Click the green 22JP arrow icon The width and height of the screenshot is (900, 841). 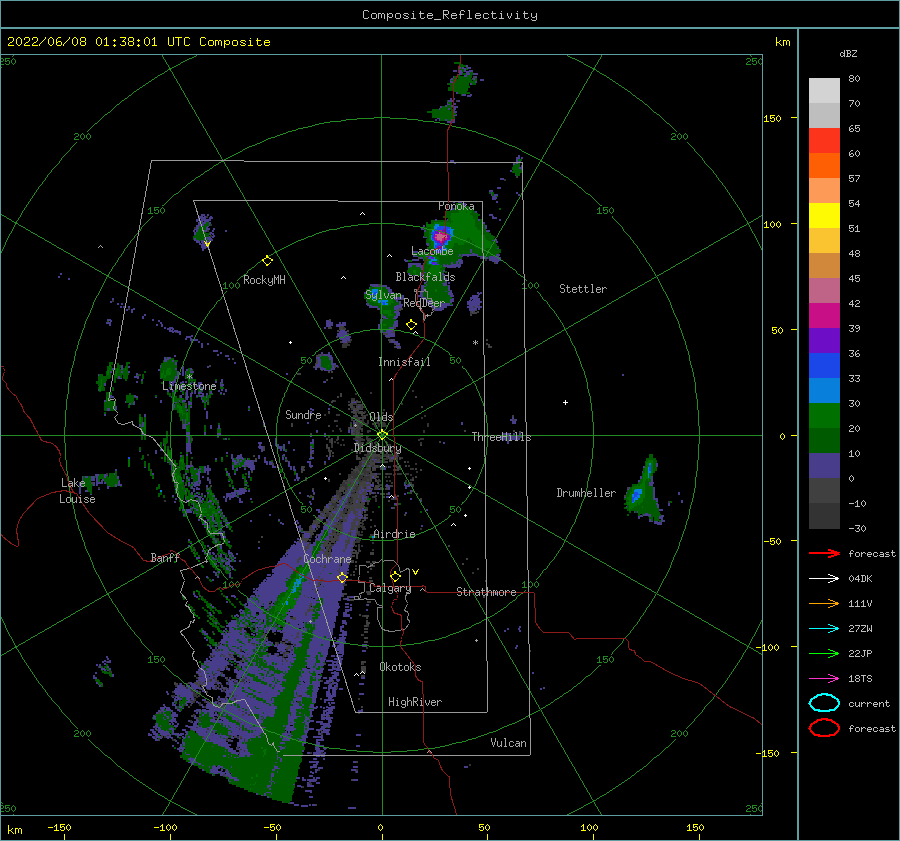[x=824, y=653]
